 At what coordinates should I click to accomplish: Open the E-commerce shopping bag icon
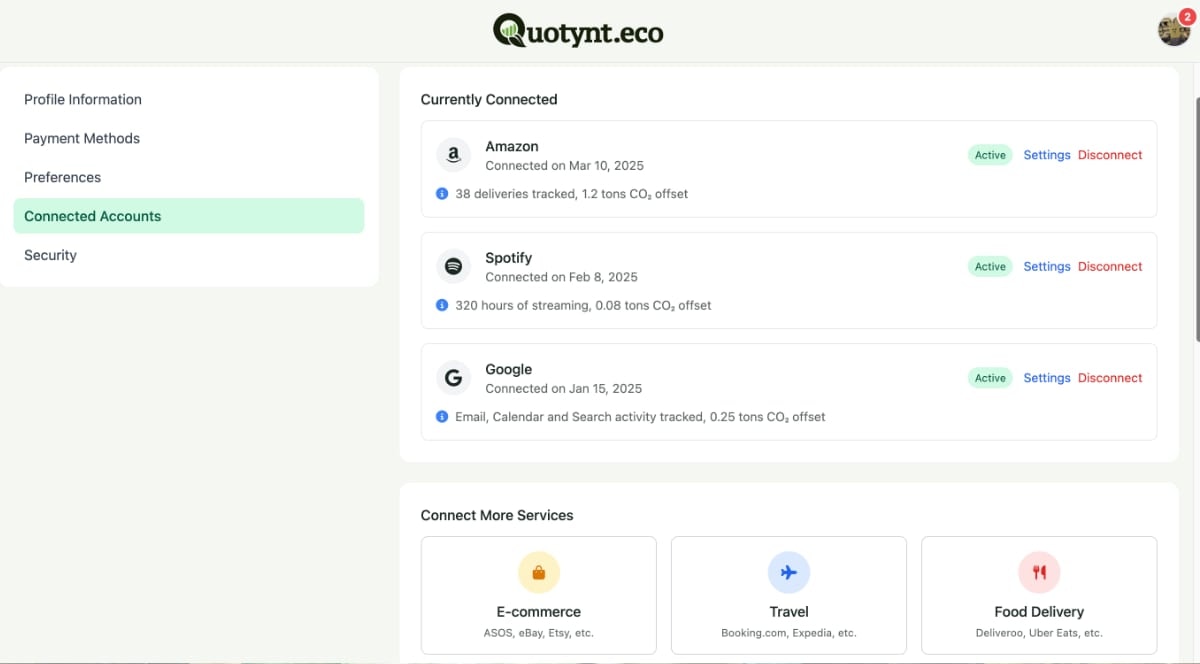[538, 572]
